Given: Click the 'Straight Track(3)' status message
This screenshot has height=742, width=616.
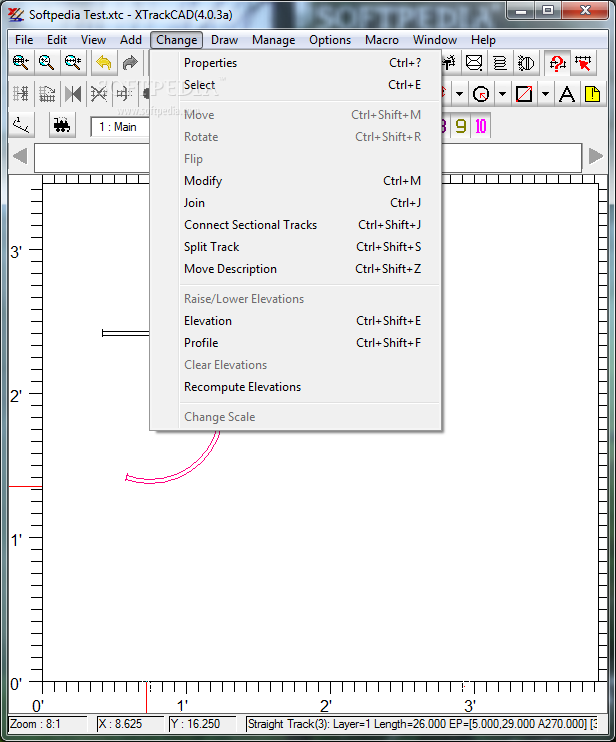Looking at the screenshot, I should (422, 724).
